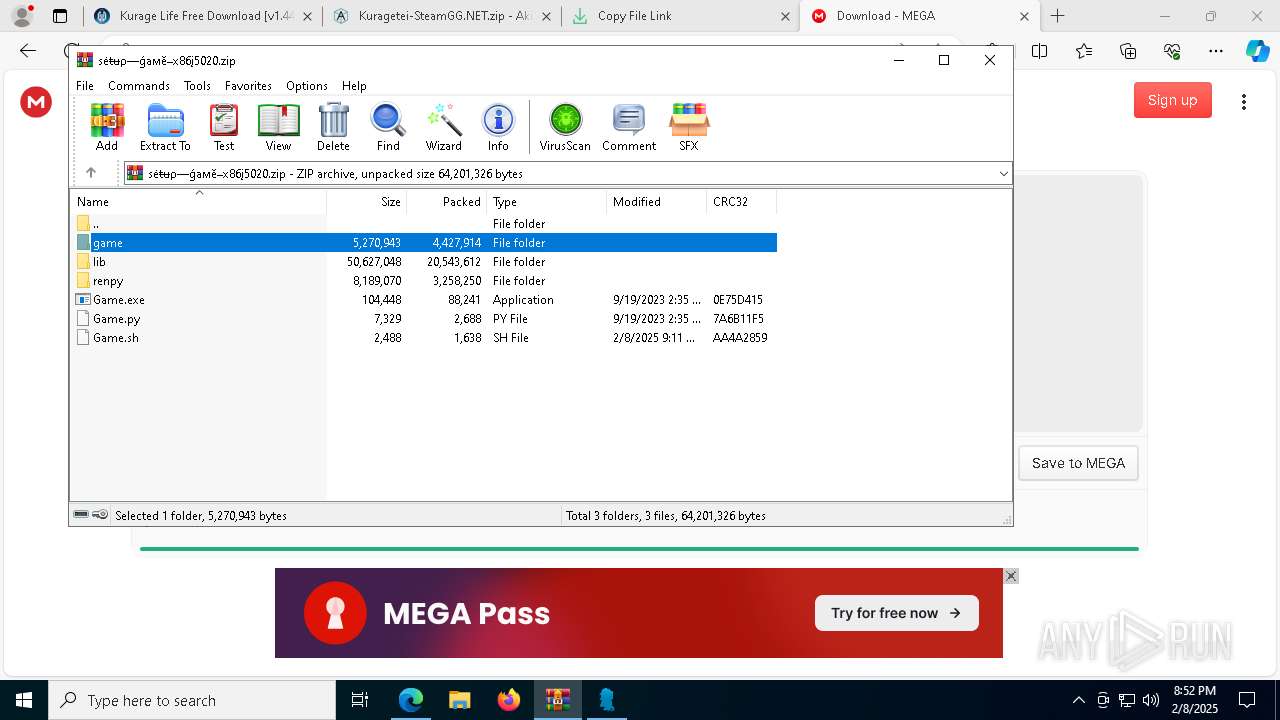
Task: Open File Explorer from taskbar
Action: [x=460, y=700]
